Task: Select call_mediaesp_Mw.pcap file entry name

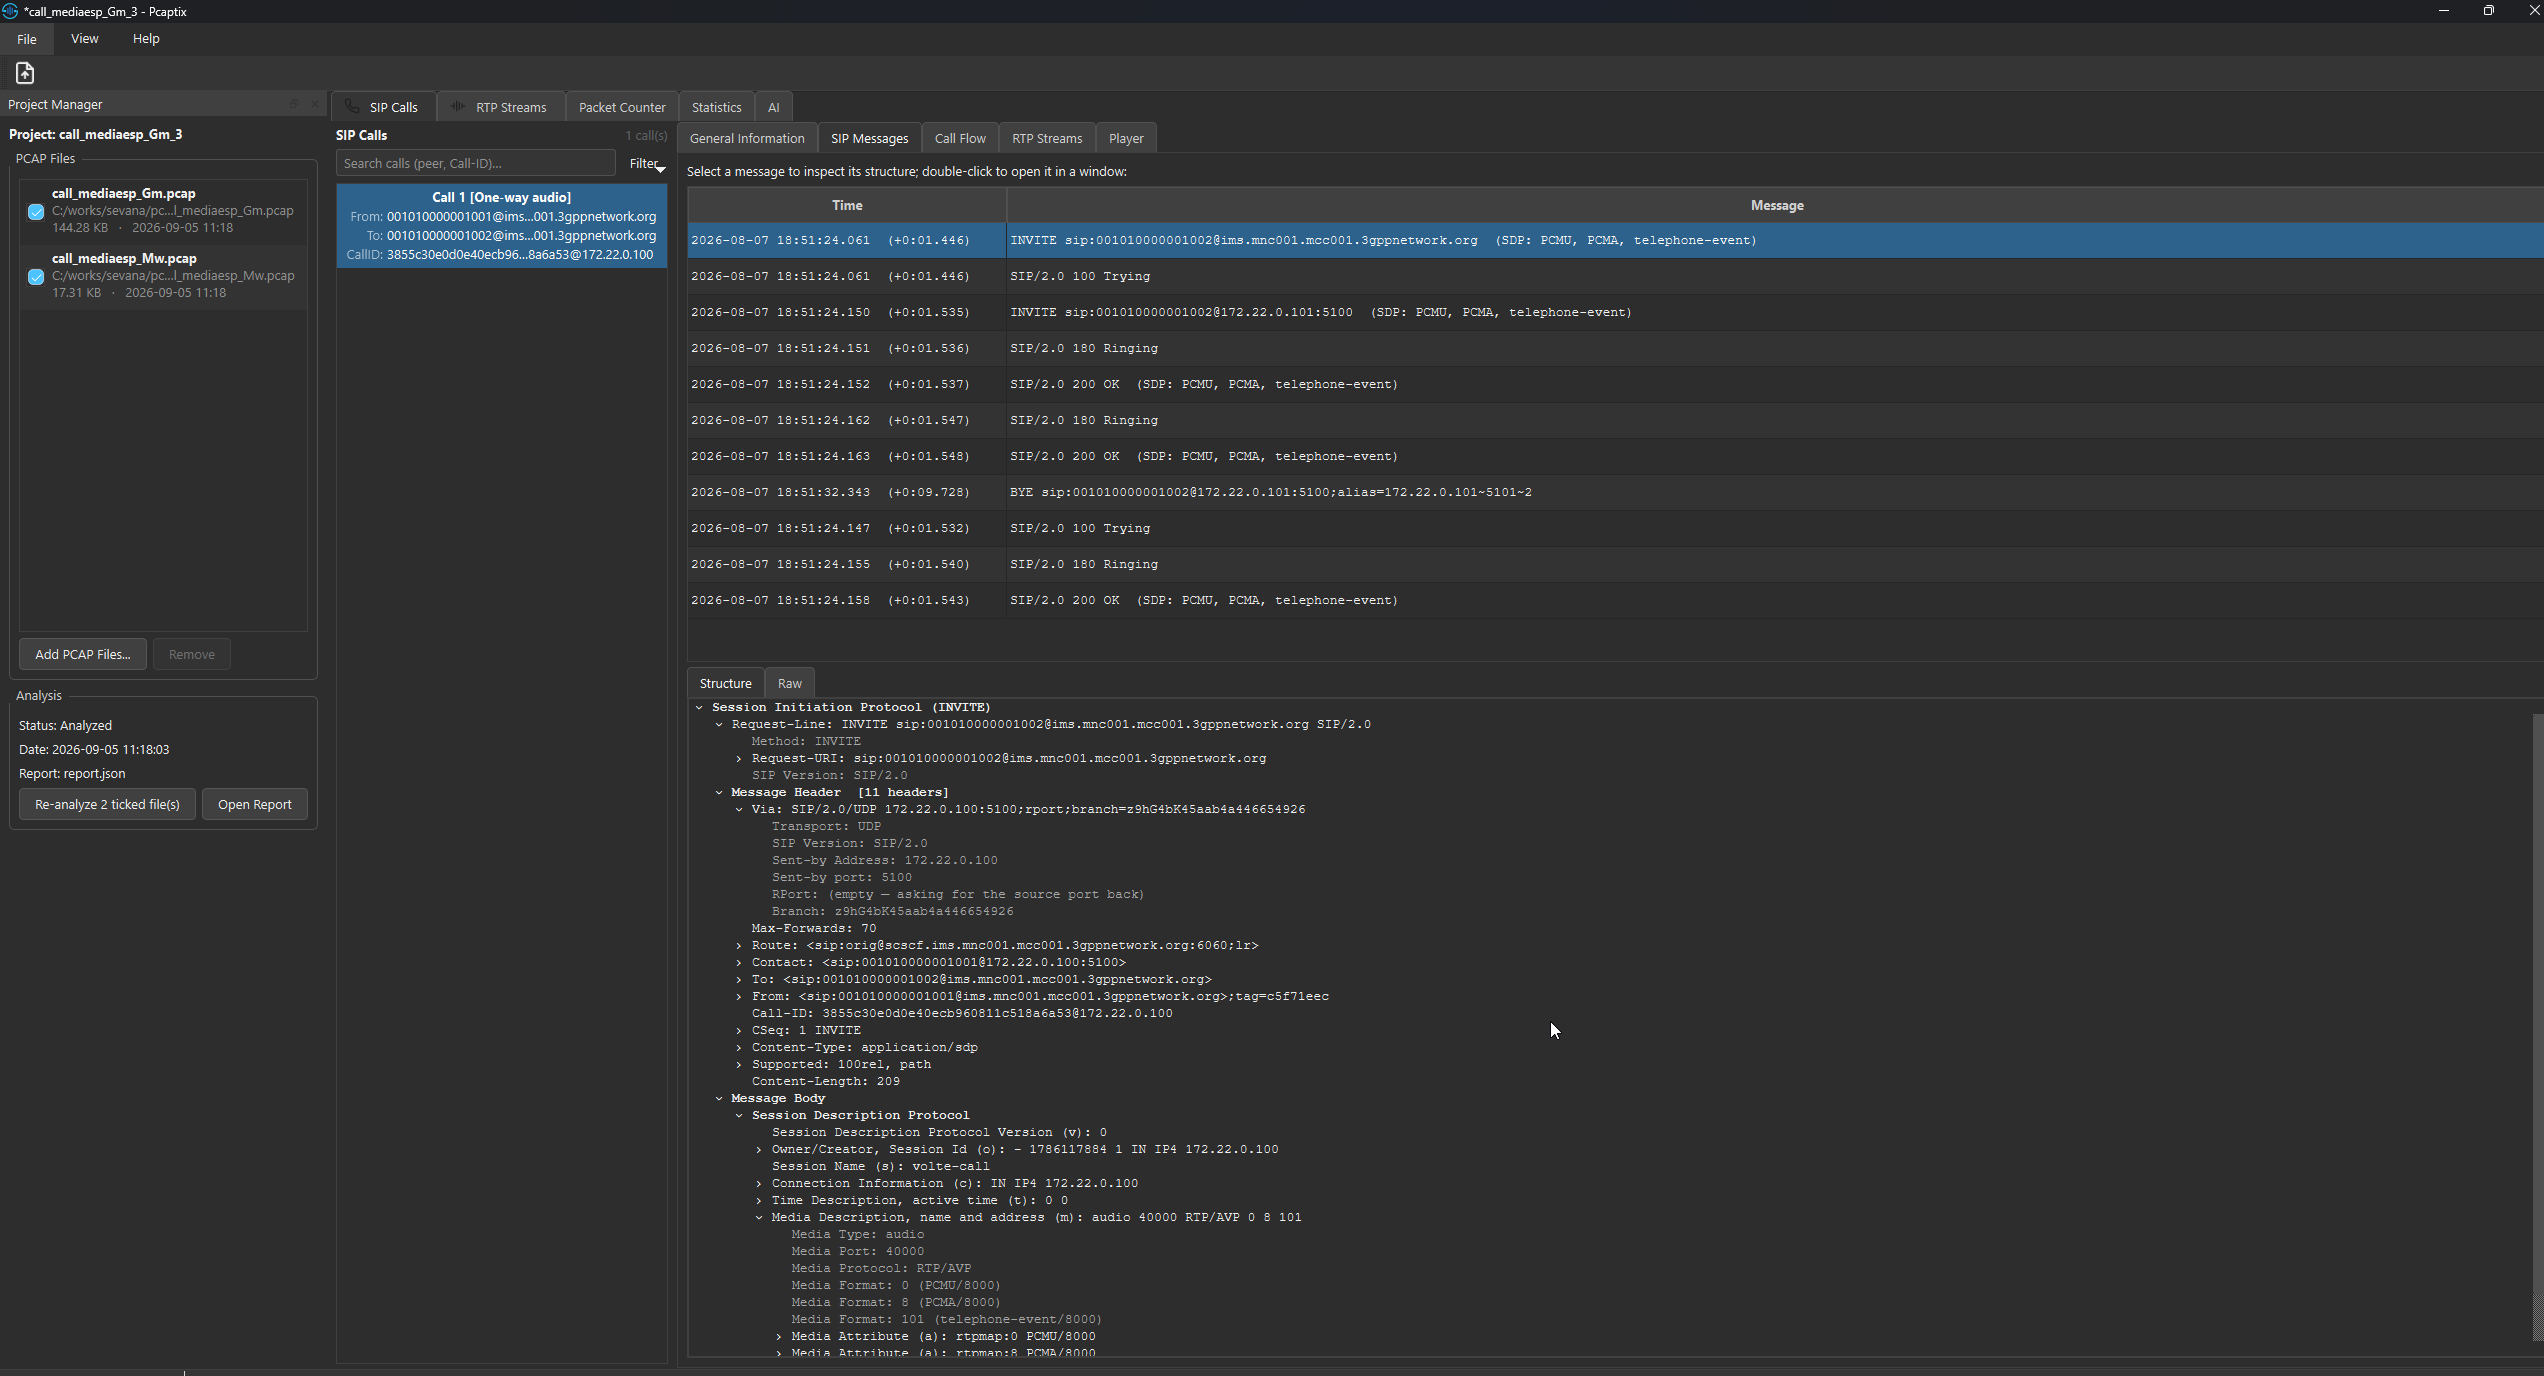Action: coord(124,259)
